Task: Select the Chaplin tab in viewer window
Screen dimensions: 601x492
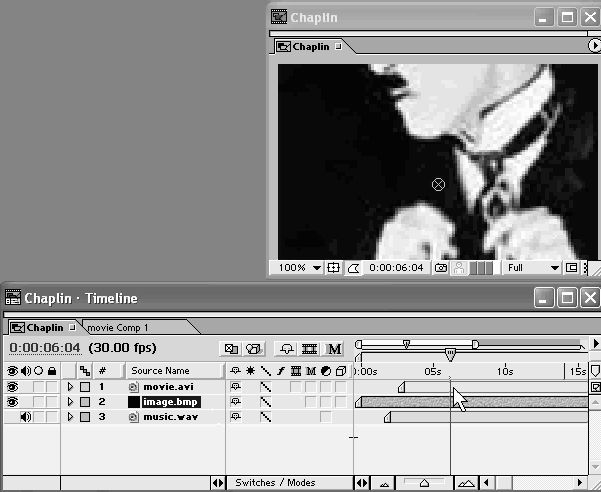Action: tap(310, 46)
